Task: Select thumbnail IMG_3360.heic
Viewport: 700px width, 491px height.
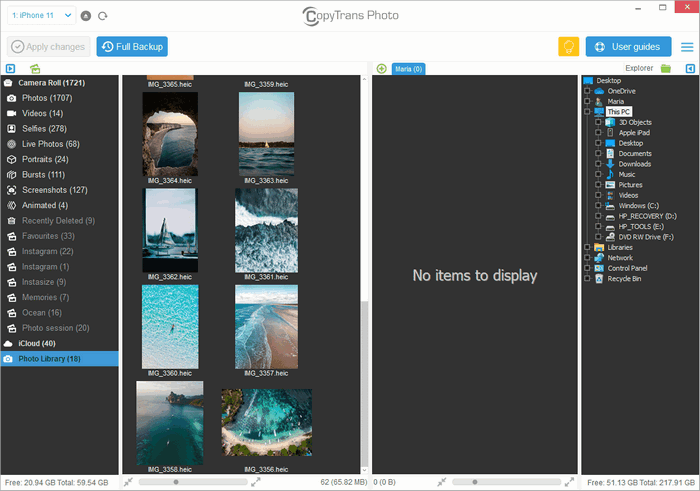Action: 170,327
